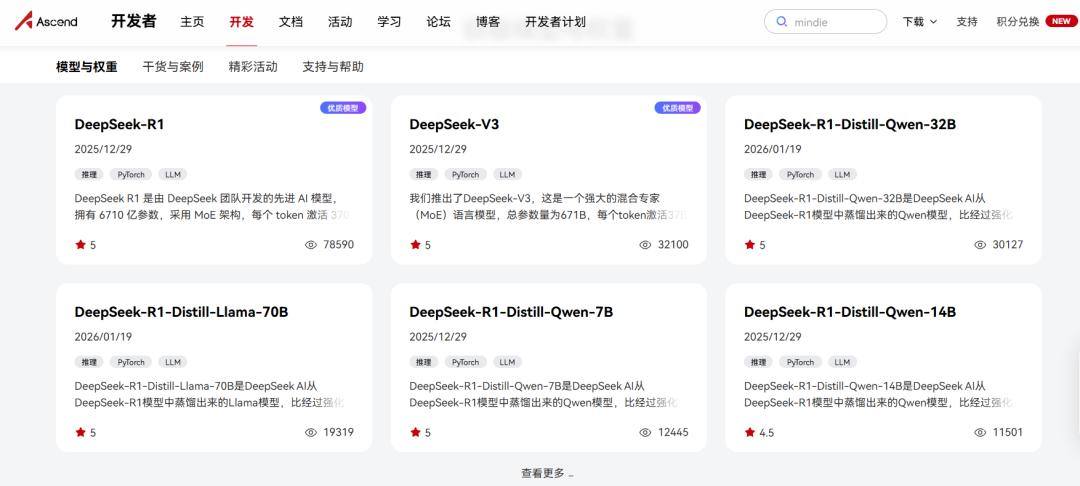Expand the 下载 dropdown menu
Viewport: 1080px width, 486px height.
pos(919,22)
